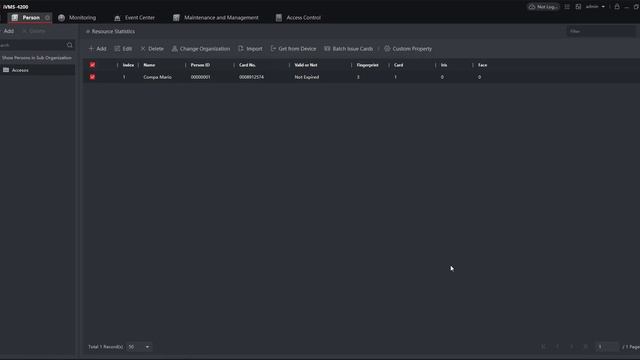Image resolution: width=640 pixels, height=360 pixels.
Task: Sort by the Card No. column header
Action: 247,65
